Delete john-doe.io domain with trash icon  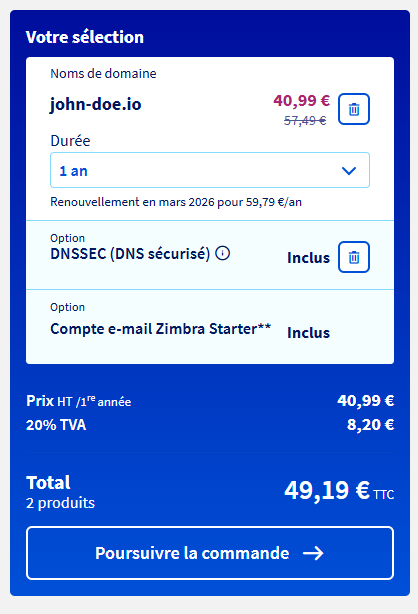[354, 109]
